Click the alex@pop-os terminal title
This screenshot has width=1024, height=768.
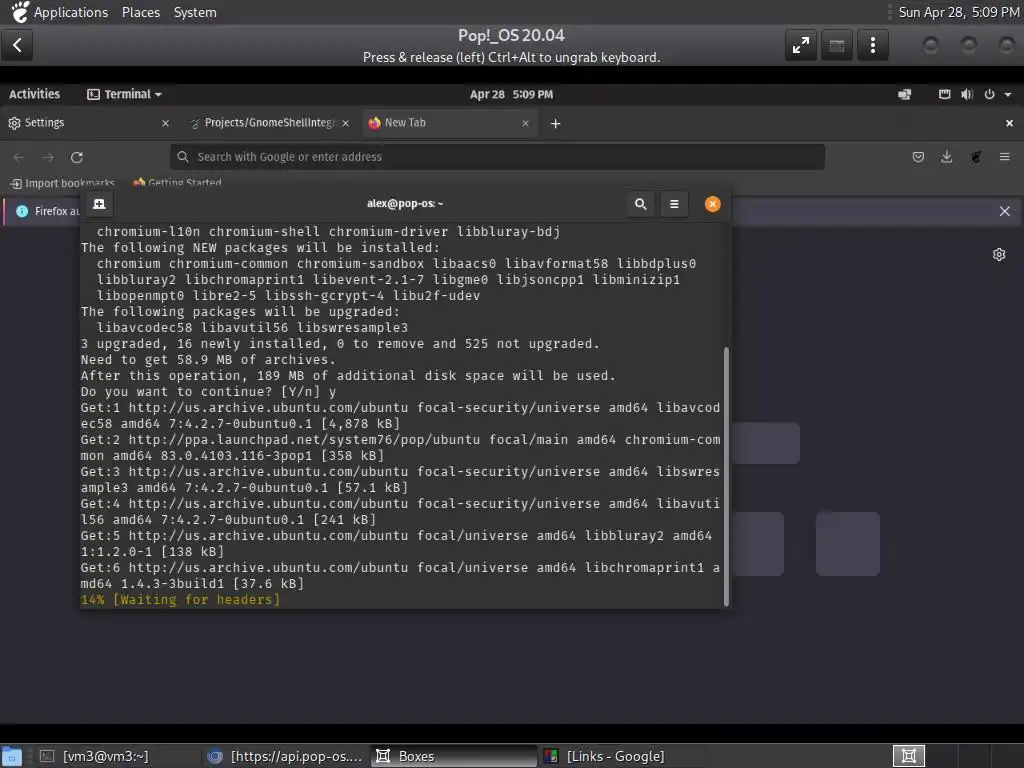click(x=405, y=204)
